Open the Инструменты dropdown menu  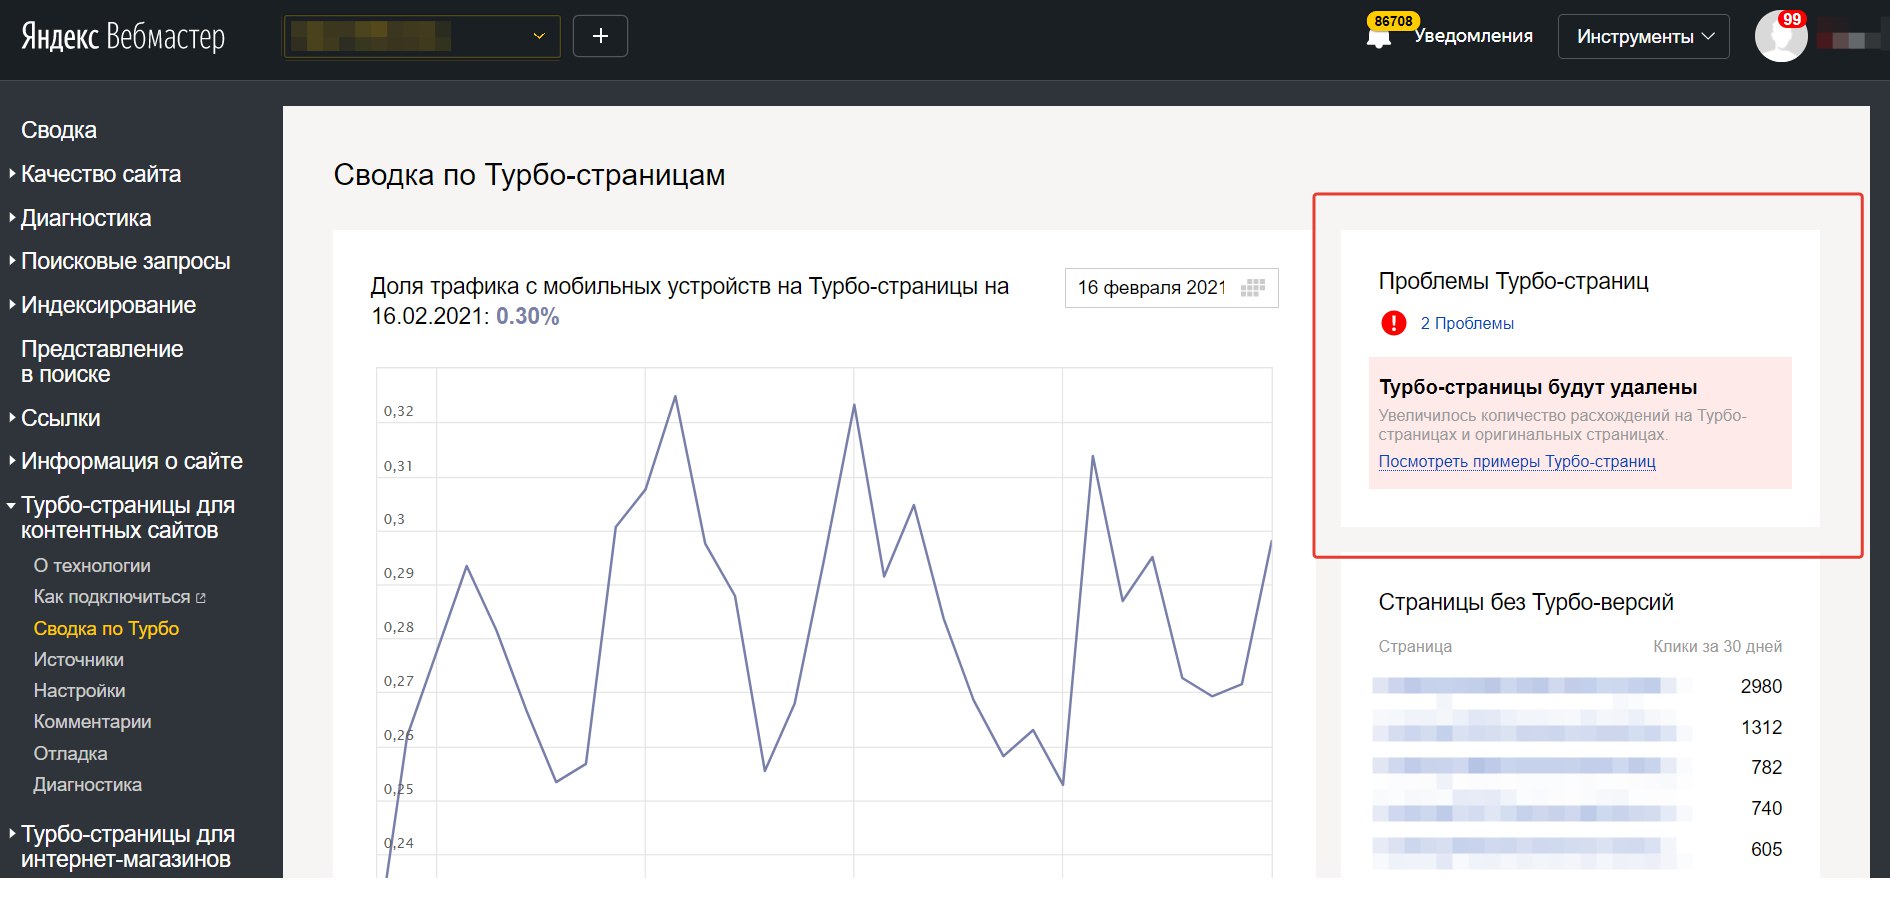pyautogui.click(x=1644, y=36)
